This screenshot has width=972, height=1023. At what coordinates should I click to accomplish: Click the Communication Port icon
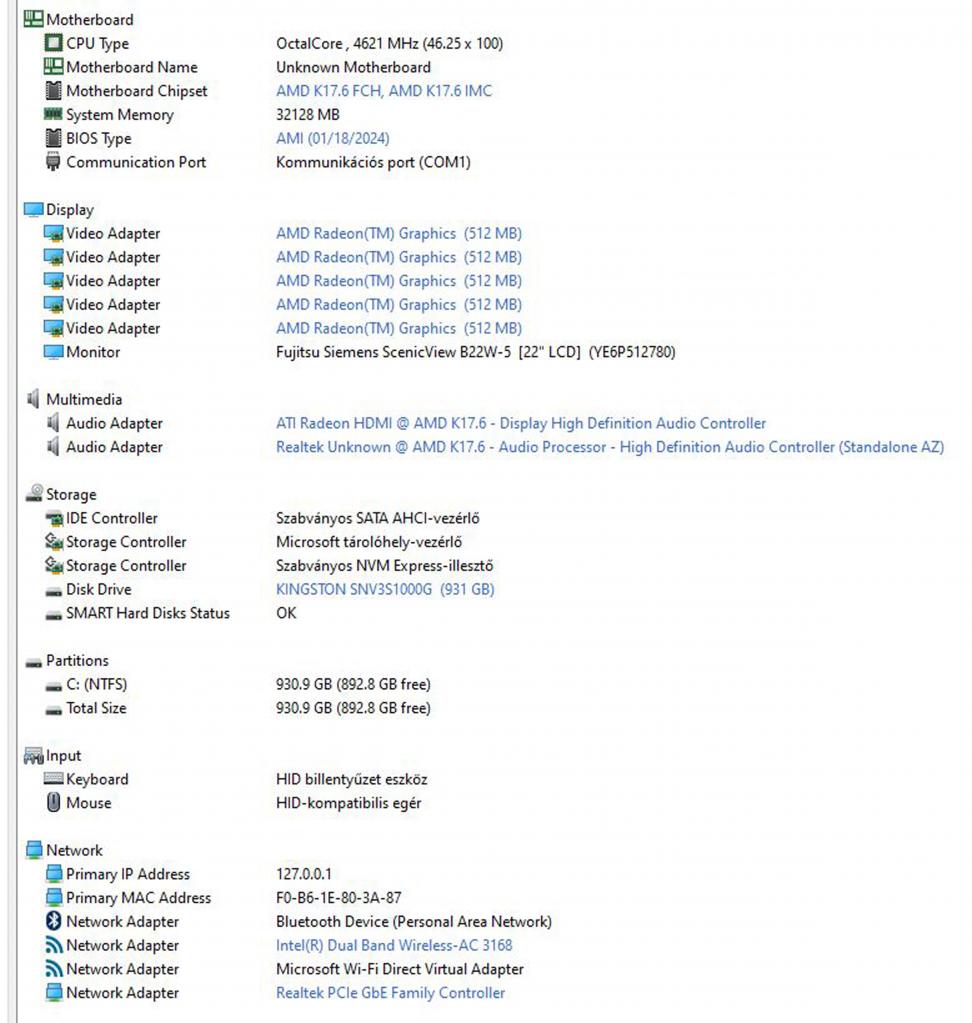coord(54,162)
